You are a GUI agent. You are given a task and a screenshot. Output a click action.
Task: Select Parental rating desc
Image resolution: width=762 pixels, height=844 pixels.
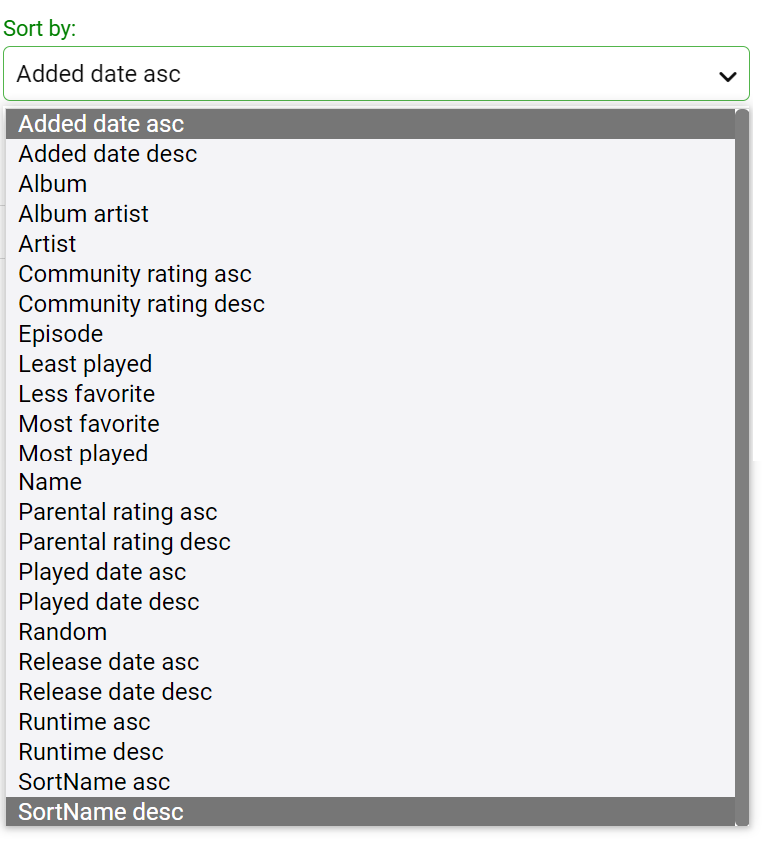[x=125, y=542]
